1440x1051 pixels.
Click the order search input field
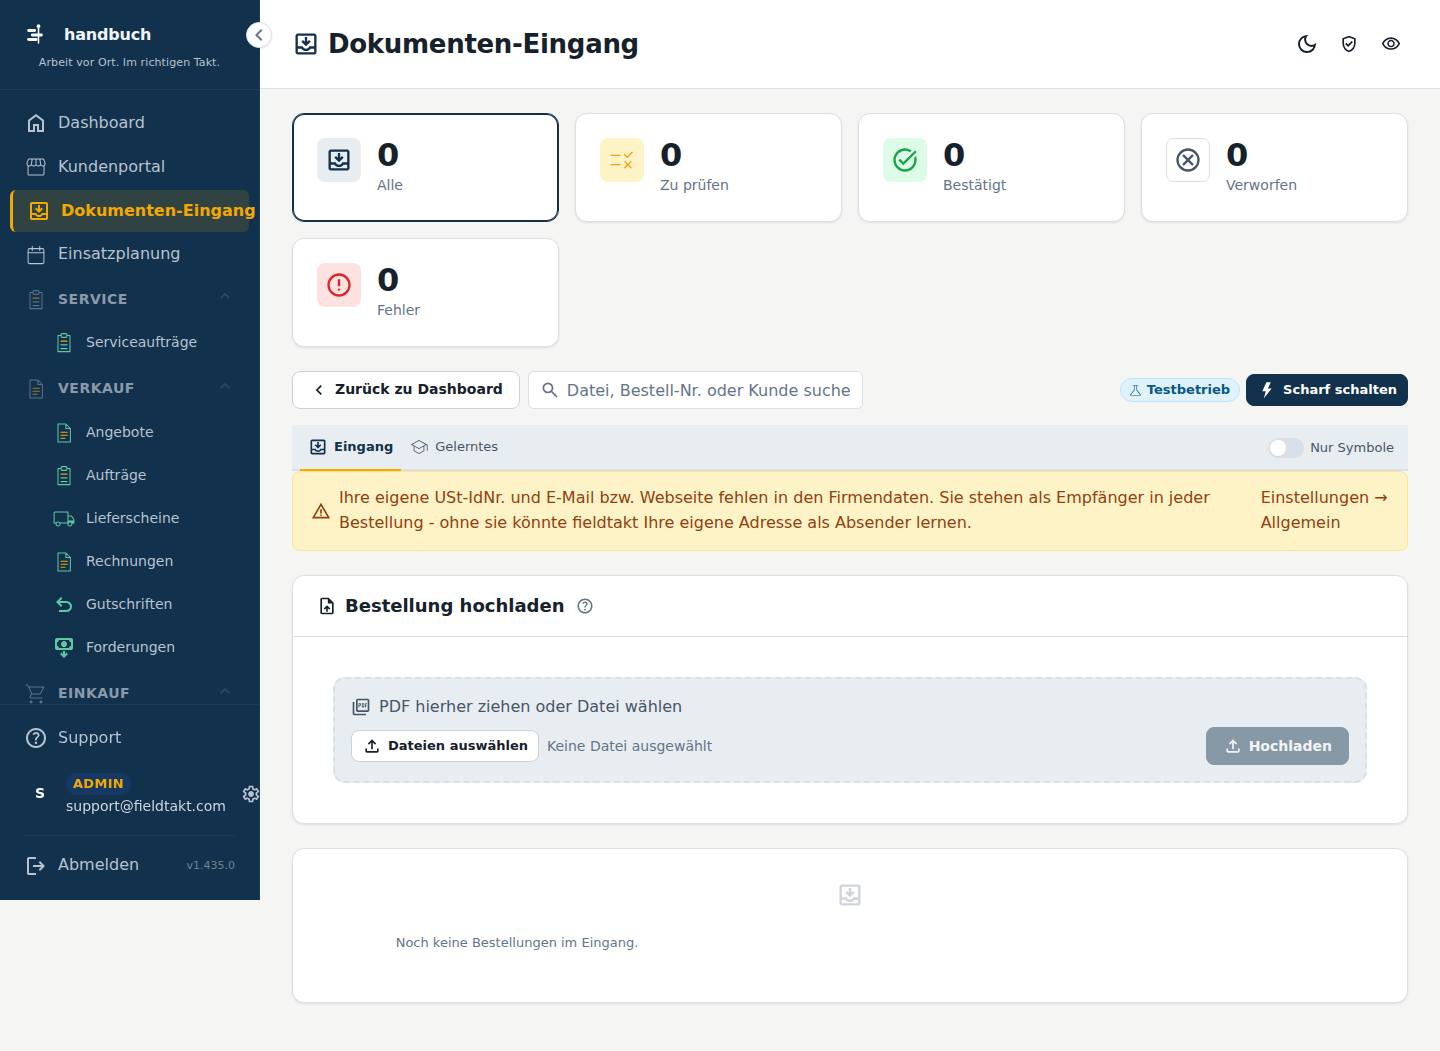point(695,390)
